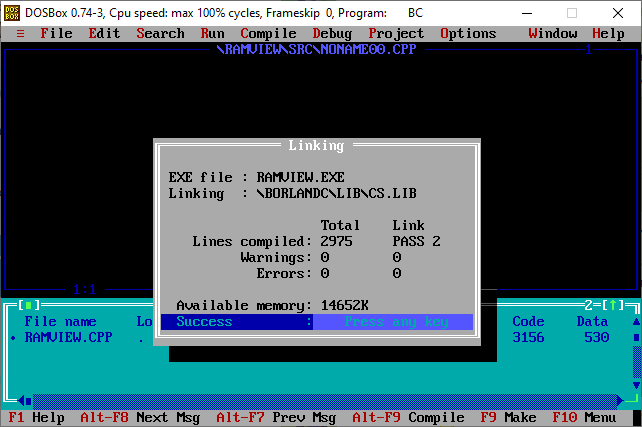Click the data size value 530
Screen dimensions: 642x427
coord(597,337)
